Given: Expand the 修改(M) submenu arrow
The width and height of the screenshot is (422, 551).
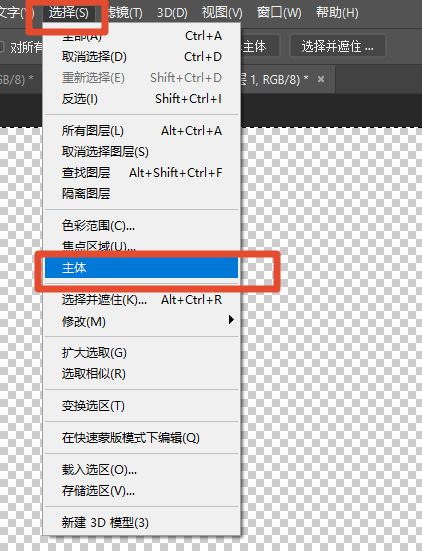Looking at the screenshot, I should pyautogui.click(x=231, y=320).
